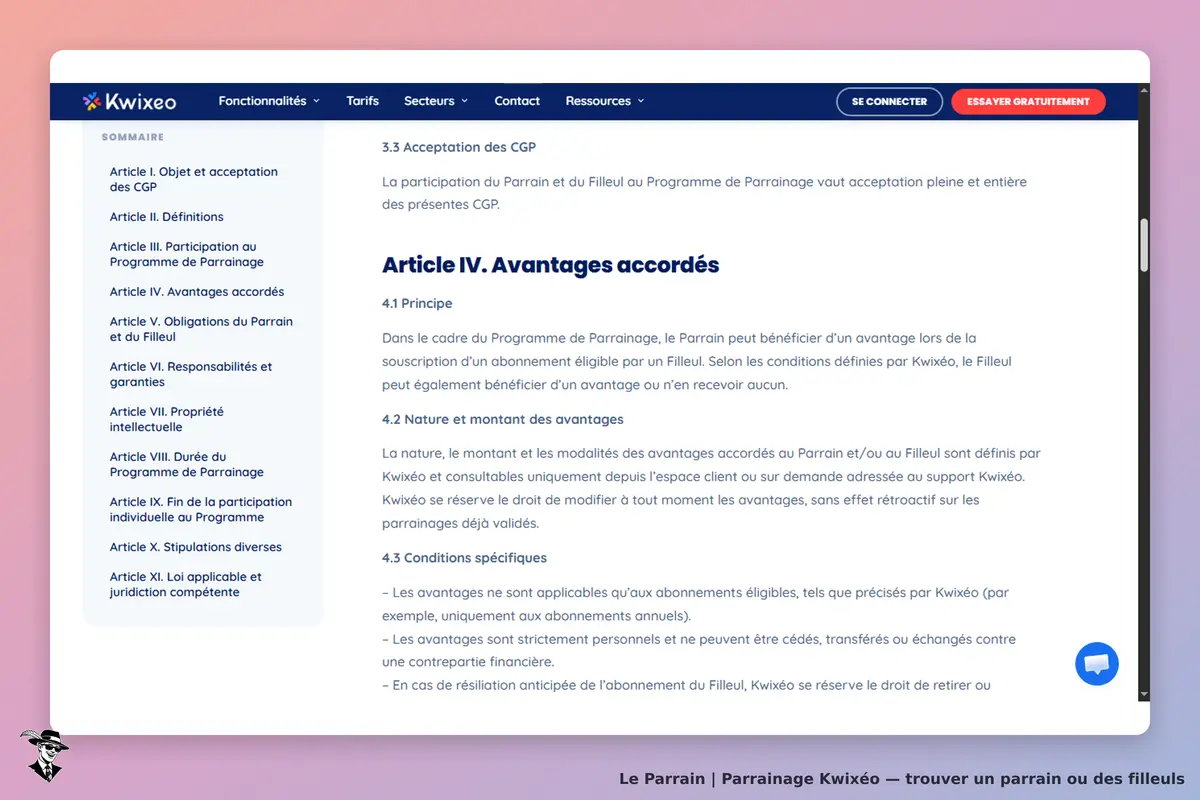Open Article V. Obligations du Parrain et du Filleul

201,329
